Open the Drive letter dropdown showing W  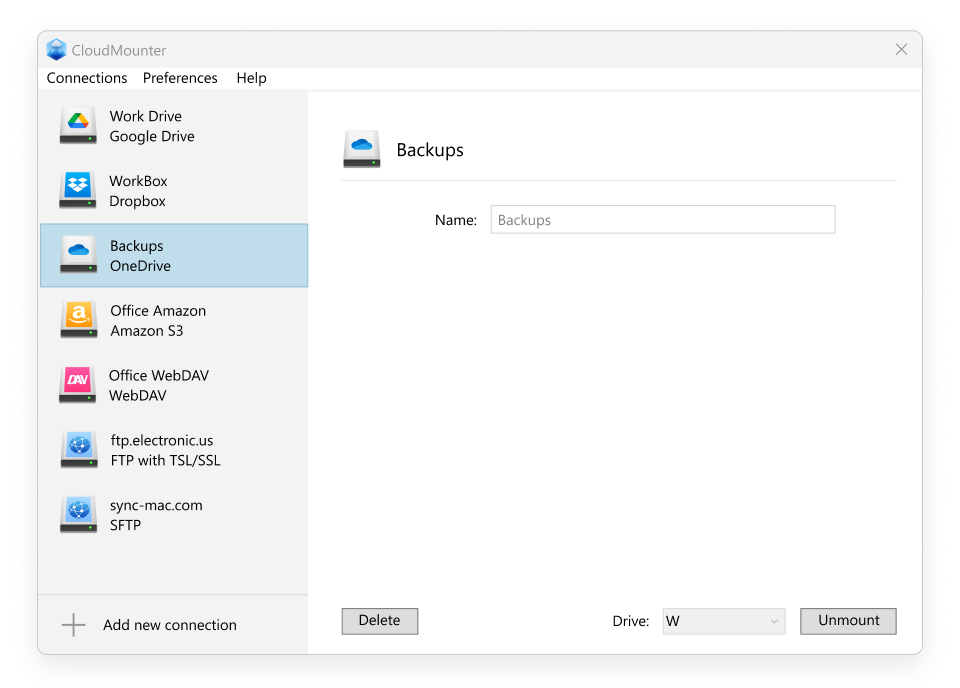click(722, 621)
